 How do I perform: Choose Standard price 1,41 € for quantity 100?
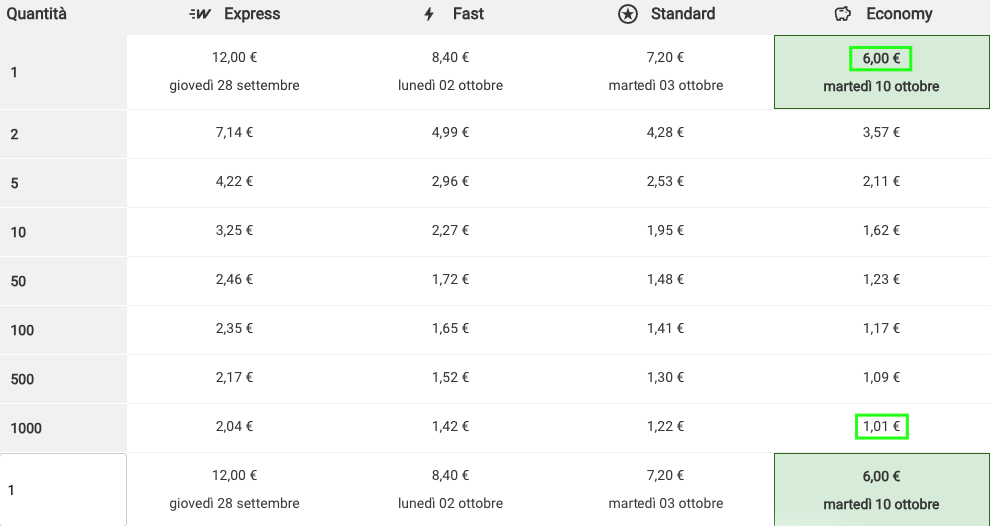coord(666,328)
